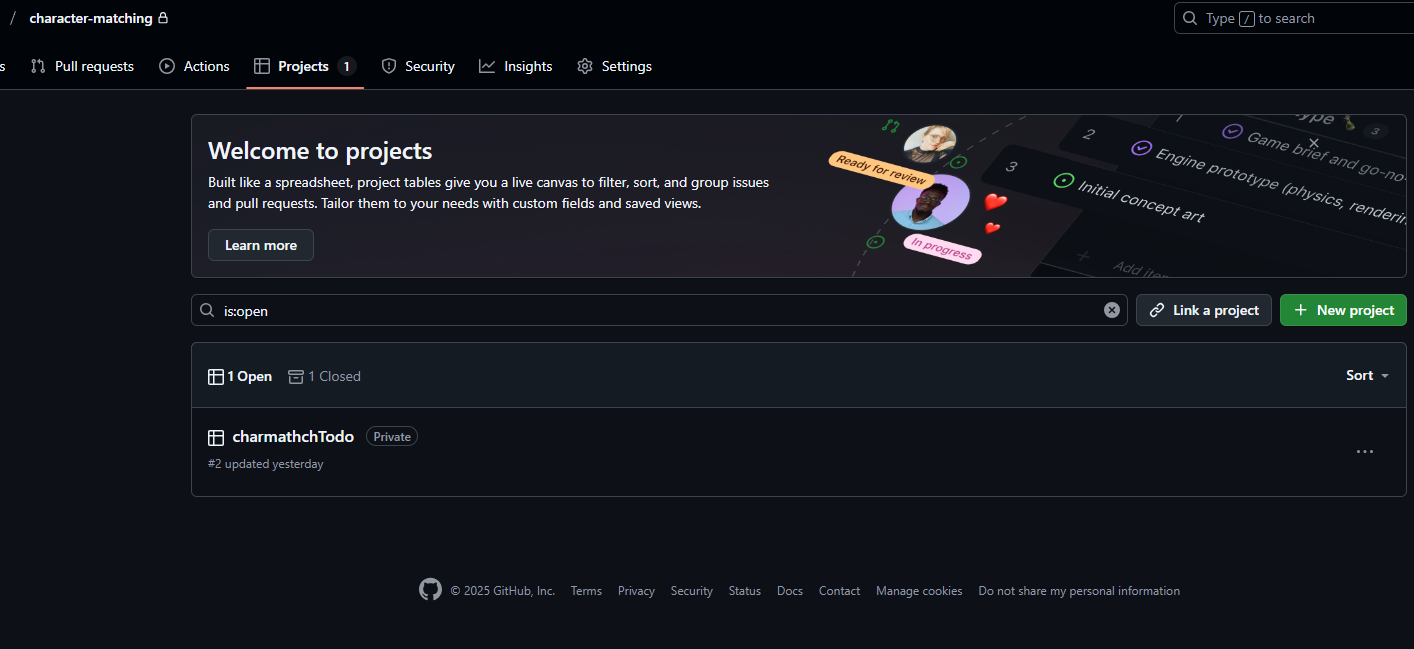Click the GitHub logo in the footer

click(x=430, y=590)
